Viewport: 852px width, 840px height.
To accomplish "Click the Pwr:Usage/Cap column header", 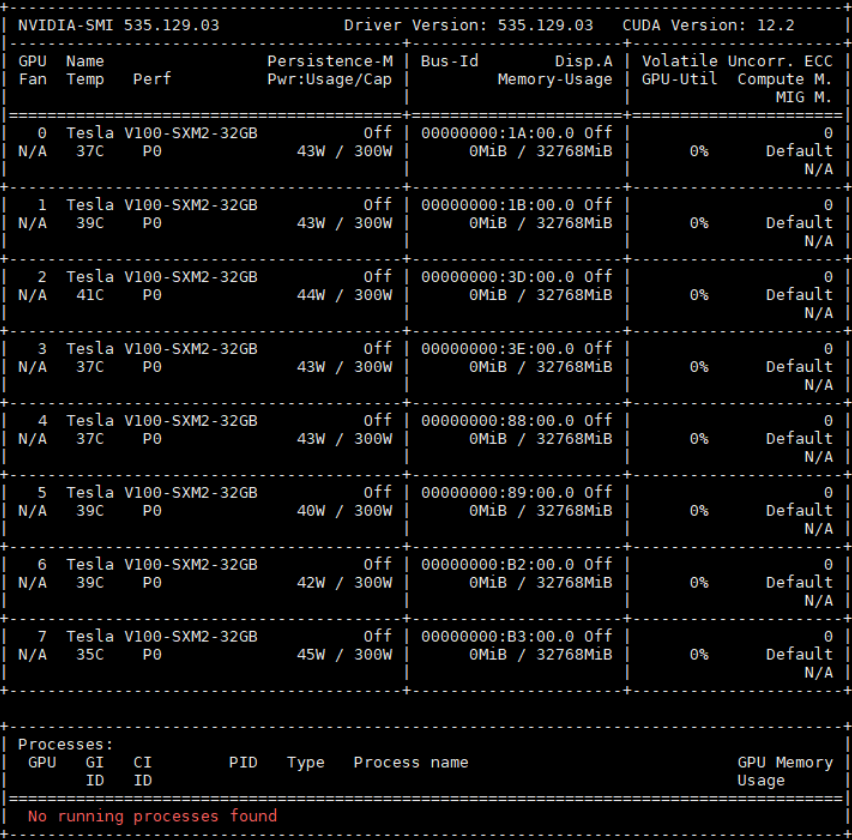I will pos(329,79).
